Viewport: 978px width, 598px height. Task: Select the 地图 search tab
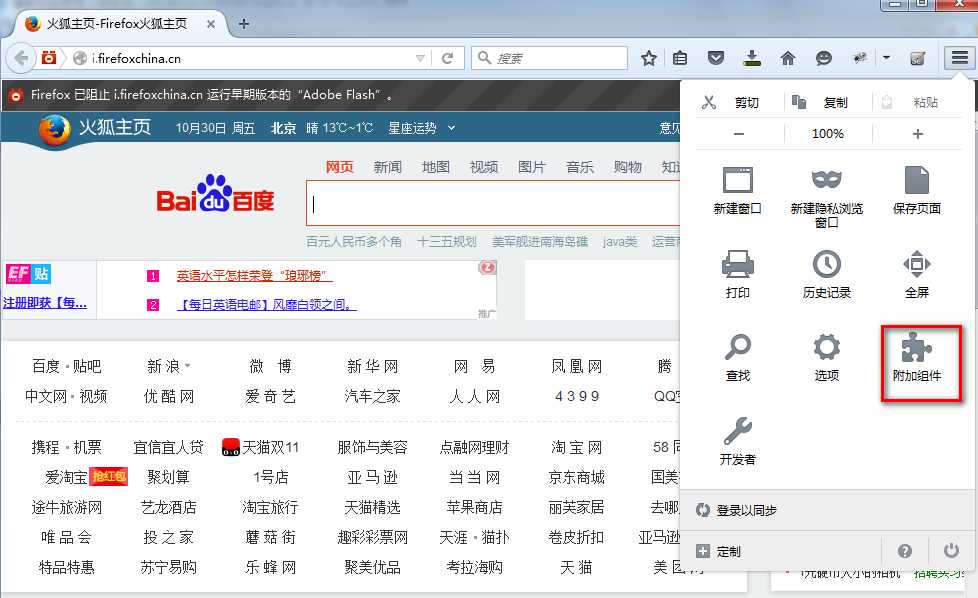(435, 166)
